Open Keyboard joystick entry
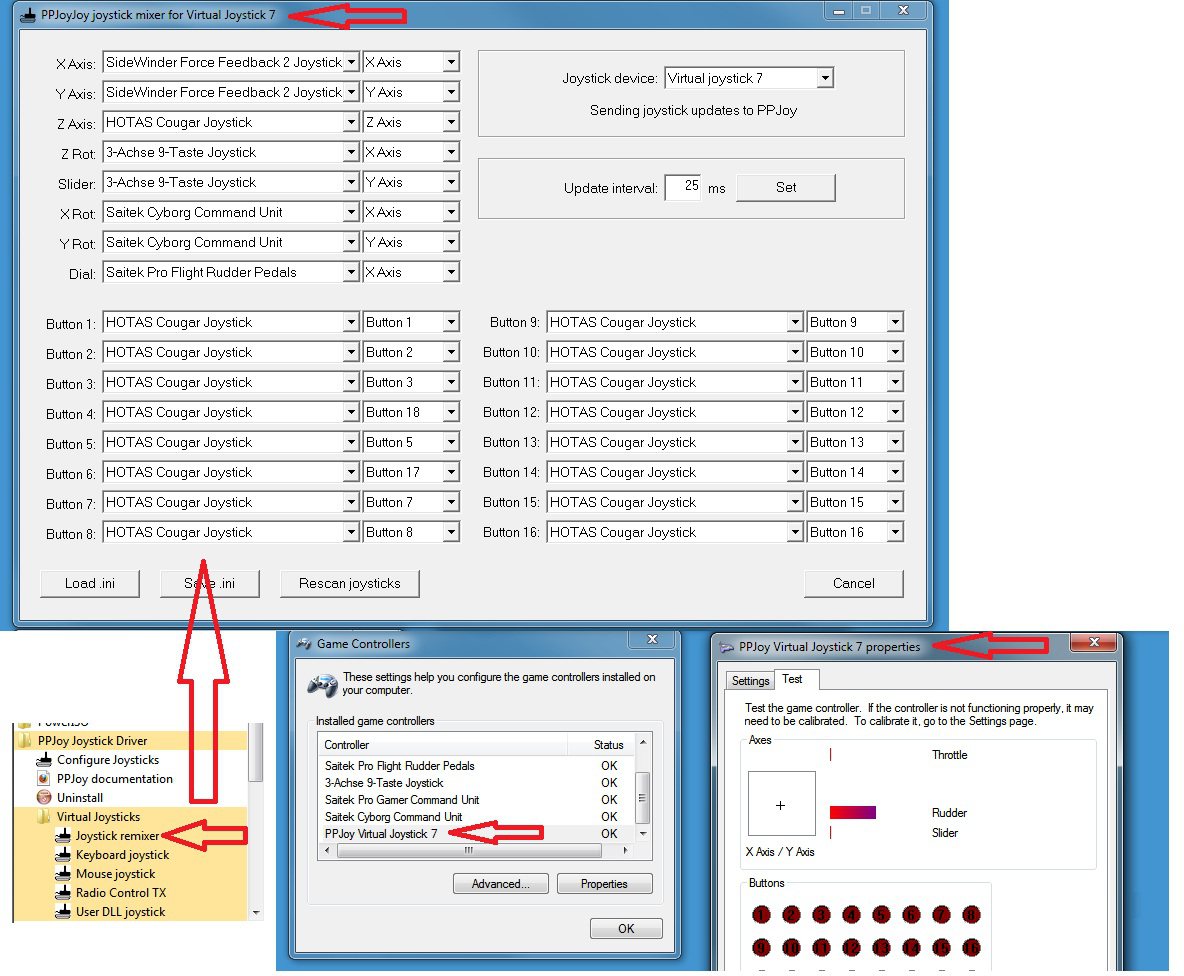This screenshot has height=976, width=1184. click(122, 854)
